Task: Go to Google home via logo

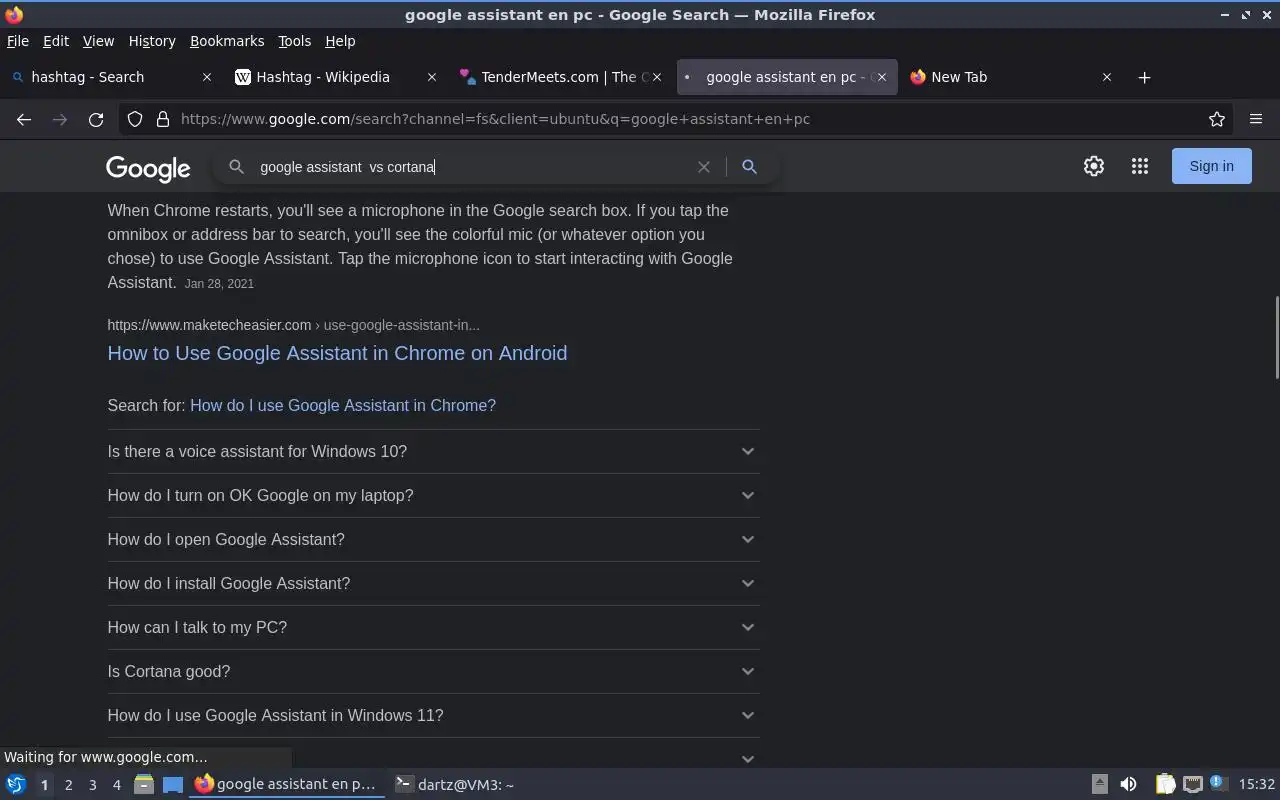Action: coord(148,168)
